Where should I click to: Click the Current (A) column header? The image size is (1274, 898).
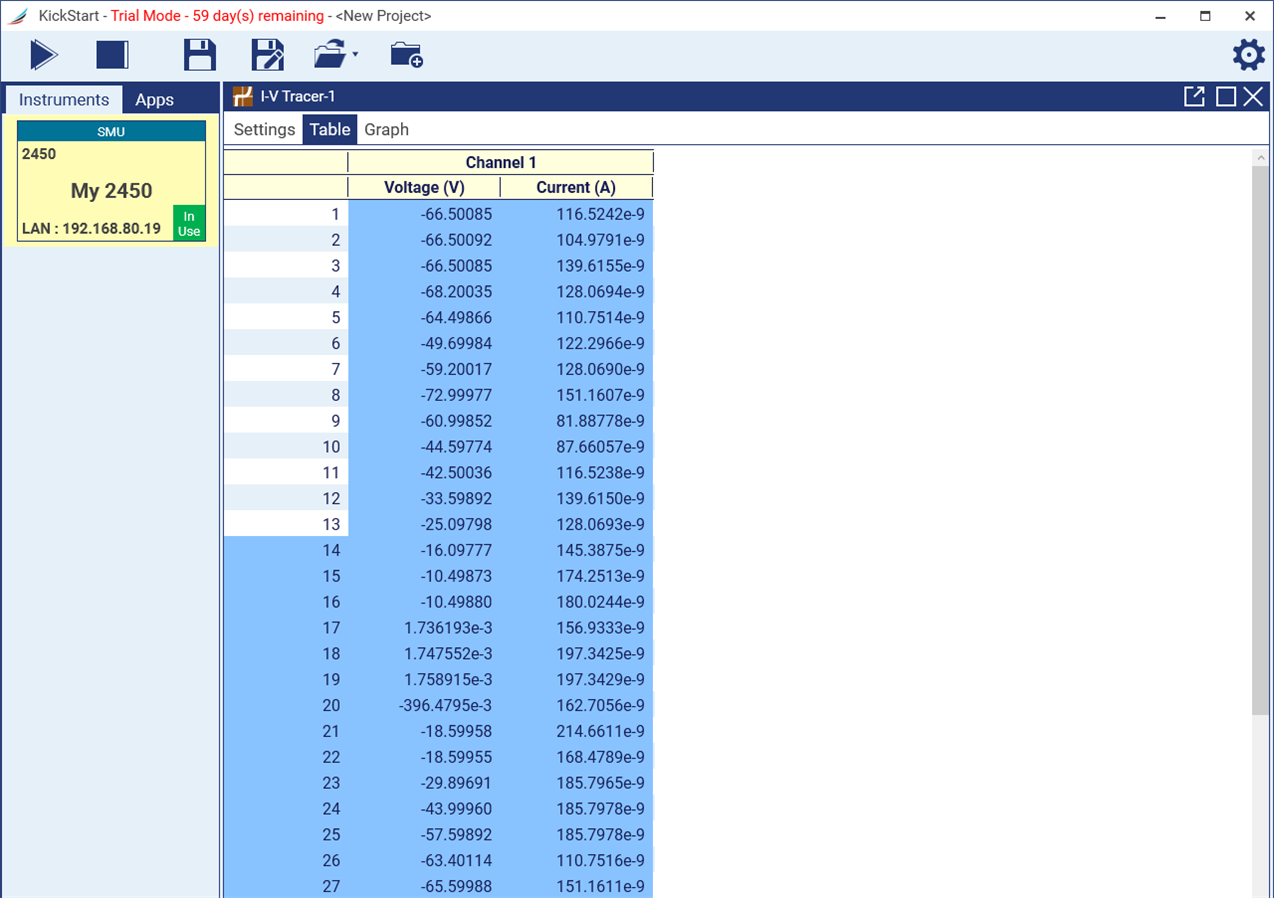pyautogui.click(x=576, y=188)
